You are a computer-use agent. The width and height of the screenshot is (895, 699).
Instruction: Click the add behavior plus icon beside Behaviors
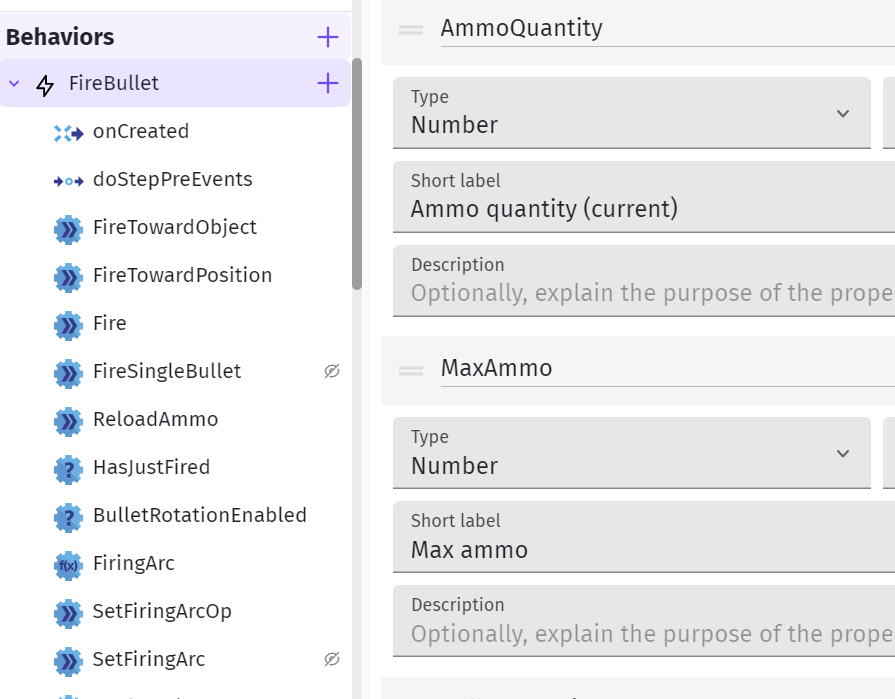328,37
